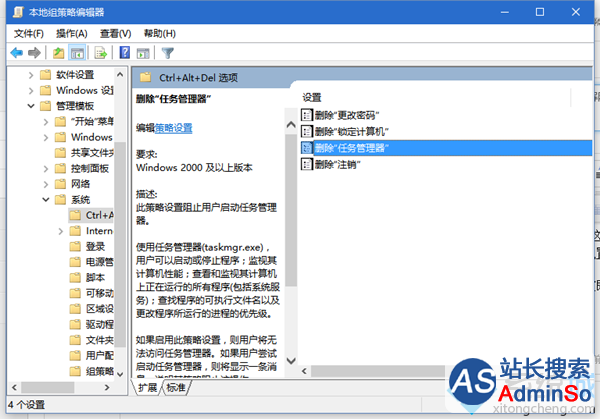Image resolution: width=600 pixels, height=419 pixels.
Task: Click the folder icon of 控制面板
Action: (x=60, y=168)
